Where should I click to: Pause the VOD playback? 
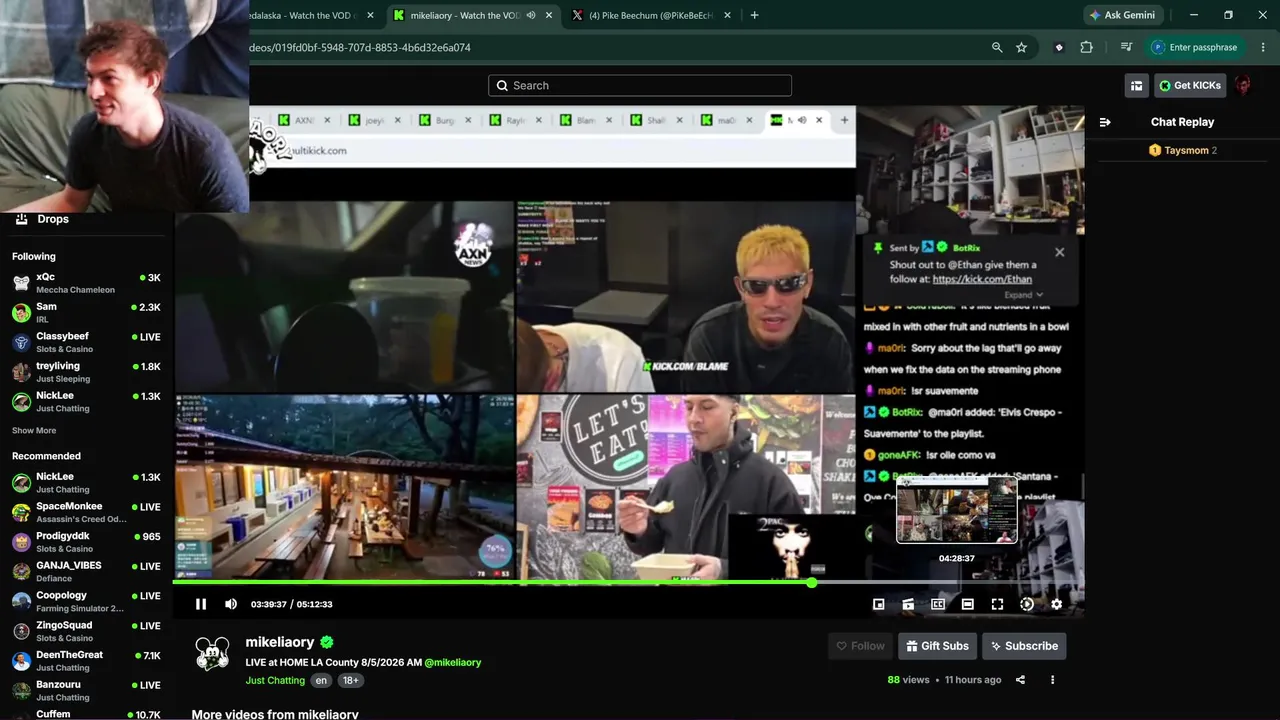coord(201,604)
